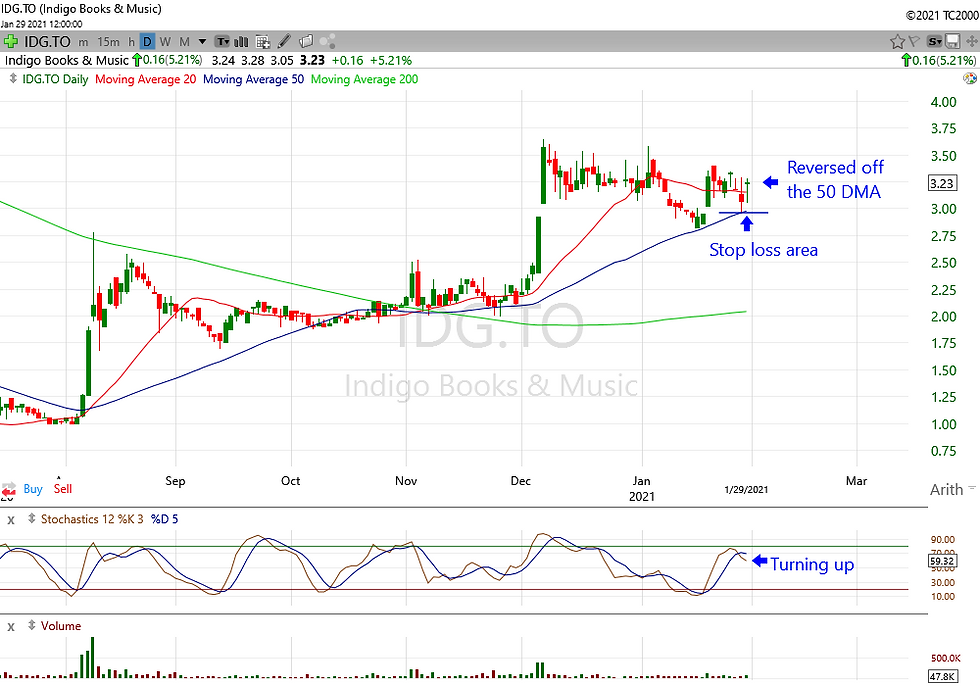
Task: Click the 3.23 current price tag
Action: click(941, 184)
